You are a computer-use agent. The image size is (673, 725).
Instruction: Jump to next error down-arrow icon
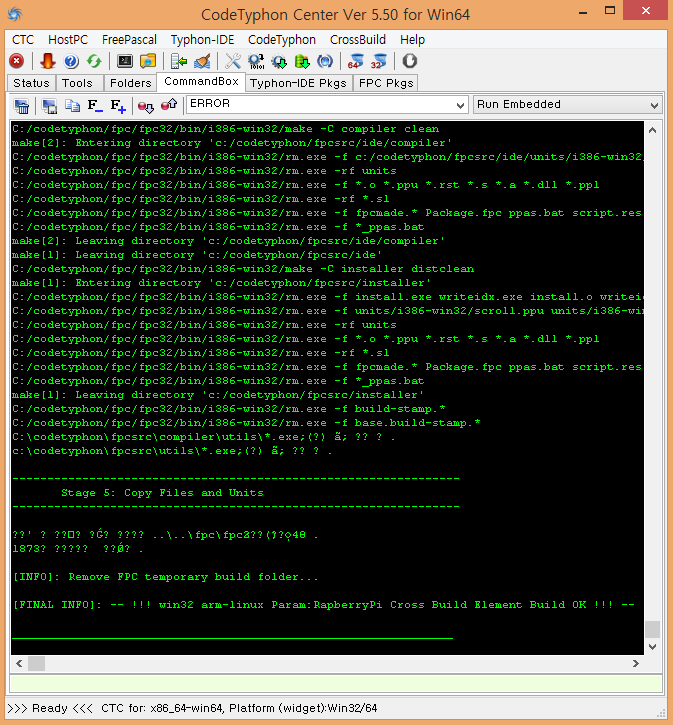[146, 106]
